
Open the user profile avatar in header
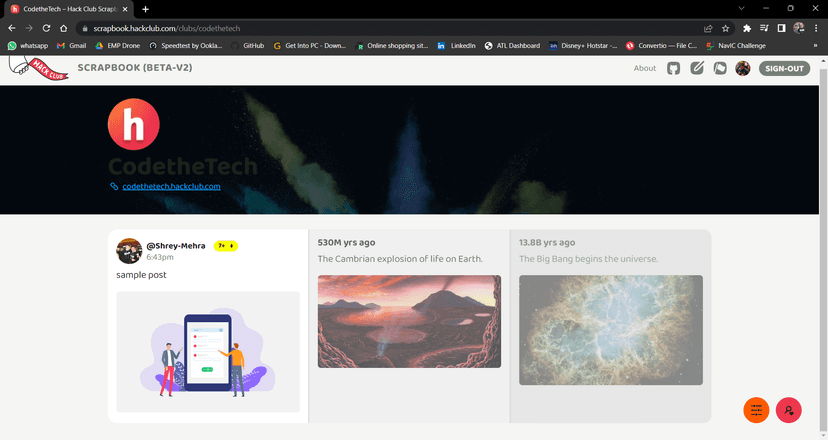coord(743,68)
